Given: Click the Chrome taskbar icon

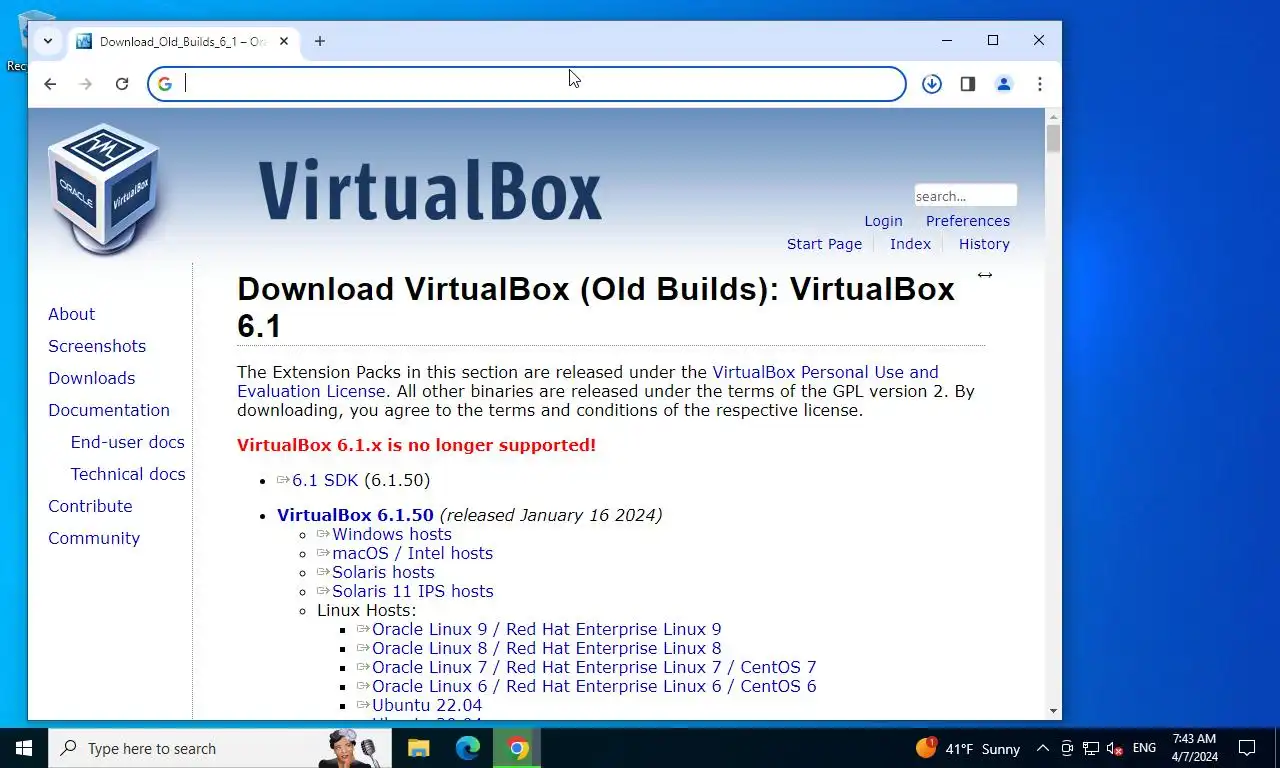Looking at the screenshot, I should click(x=517, y=748).
